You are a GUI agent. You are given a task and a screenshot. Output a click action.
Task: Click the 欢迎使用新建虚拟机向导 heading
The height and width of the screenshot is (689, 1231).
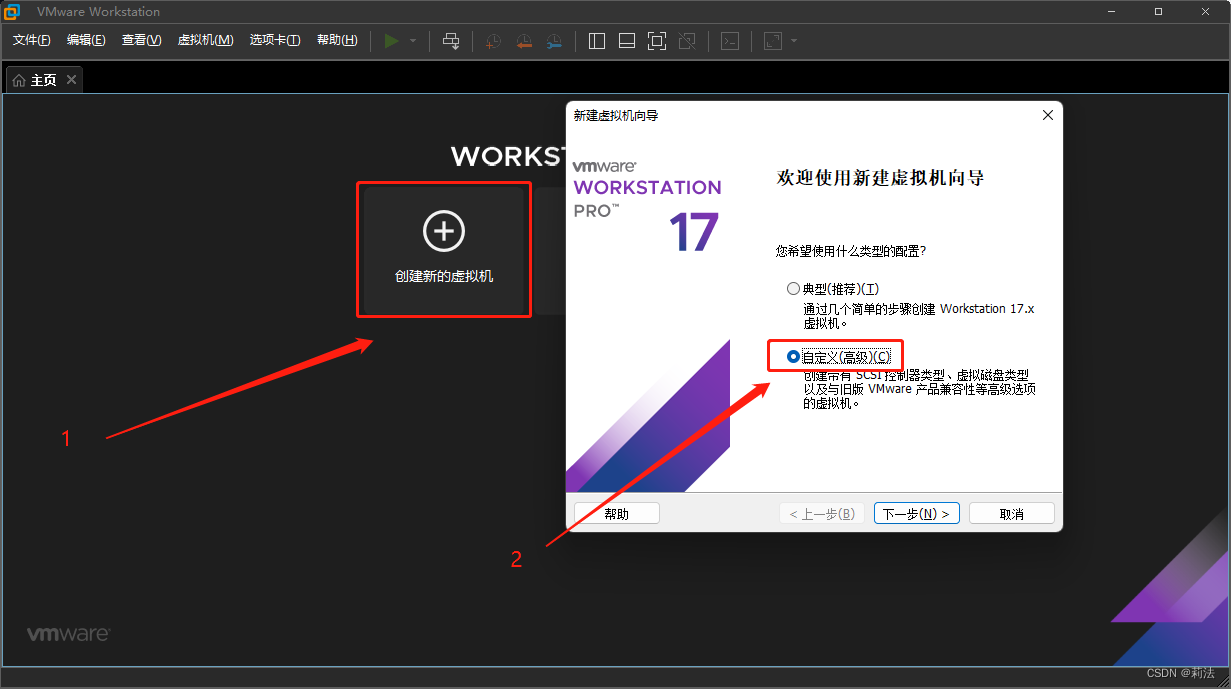880,178
